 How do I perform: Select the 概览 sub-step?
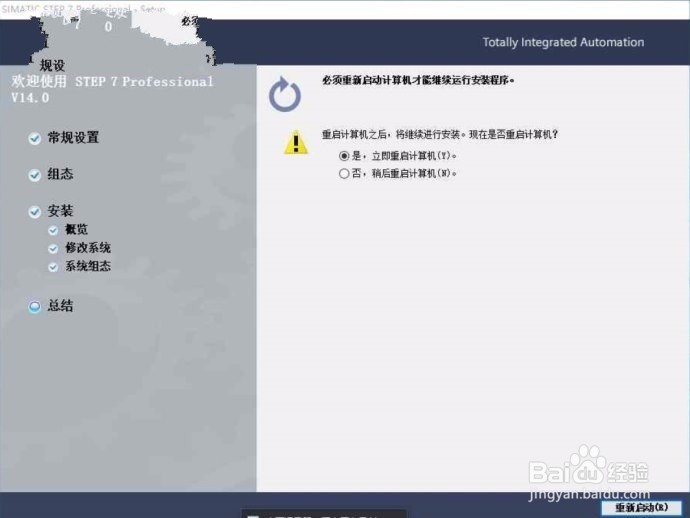(x=77, y=229)
